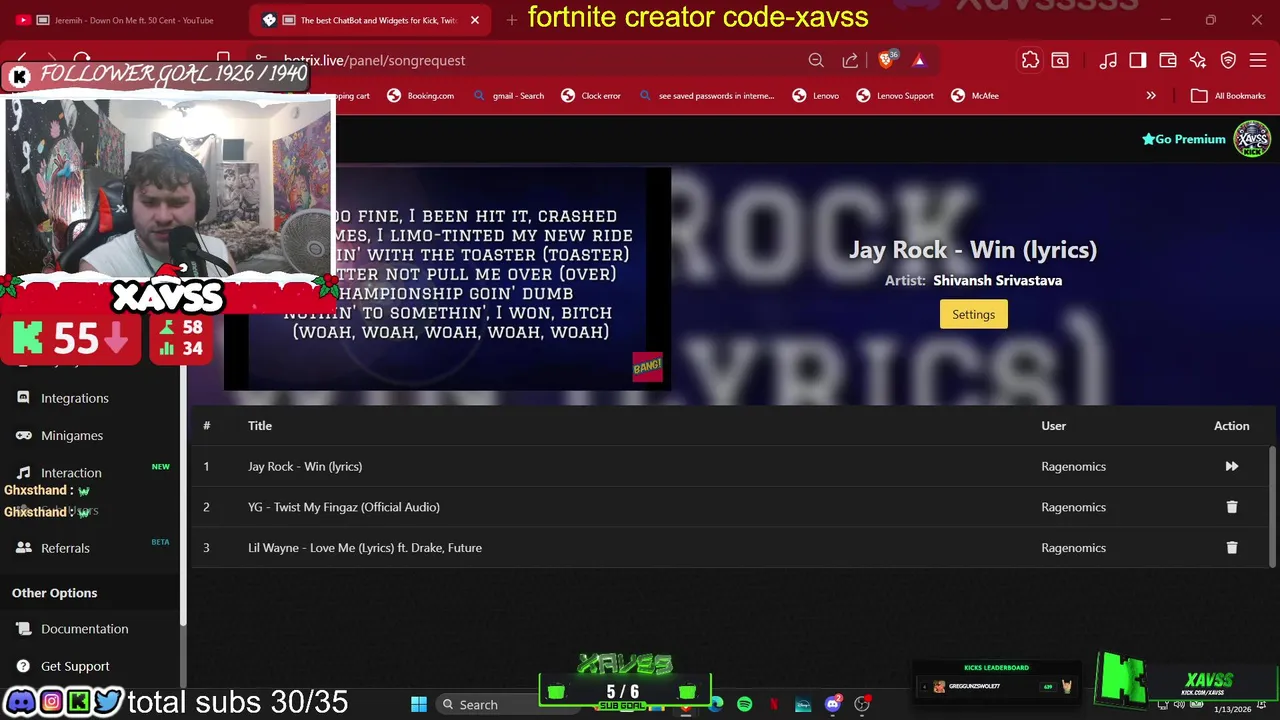Click 'Lil Wayne - Love Me (Lyrics) ft. Drake, Future'

365,548
